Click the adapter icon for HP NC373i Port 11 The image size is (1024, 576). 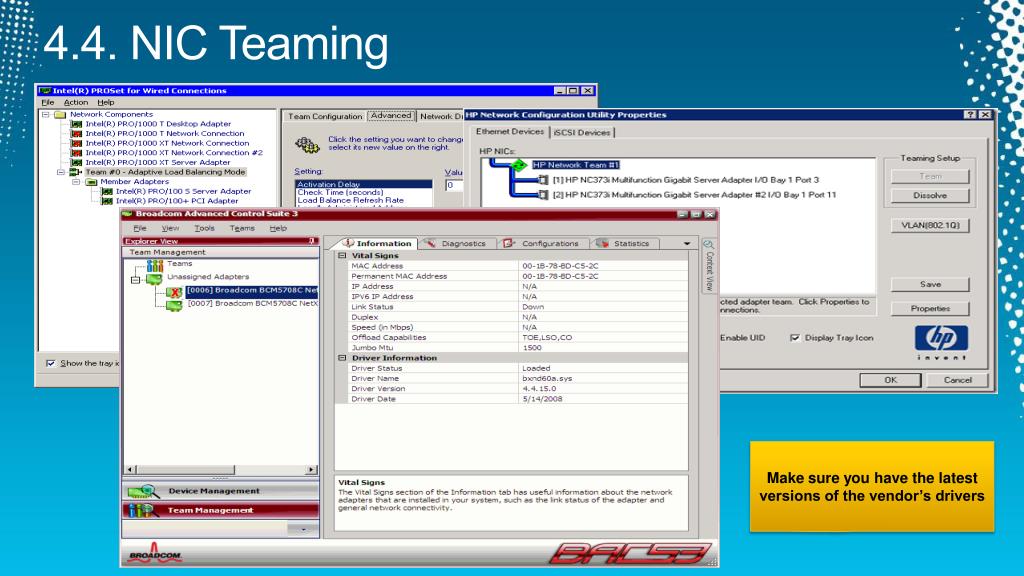(x=543, y=195)
